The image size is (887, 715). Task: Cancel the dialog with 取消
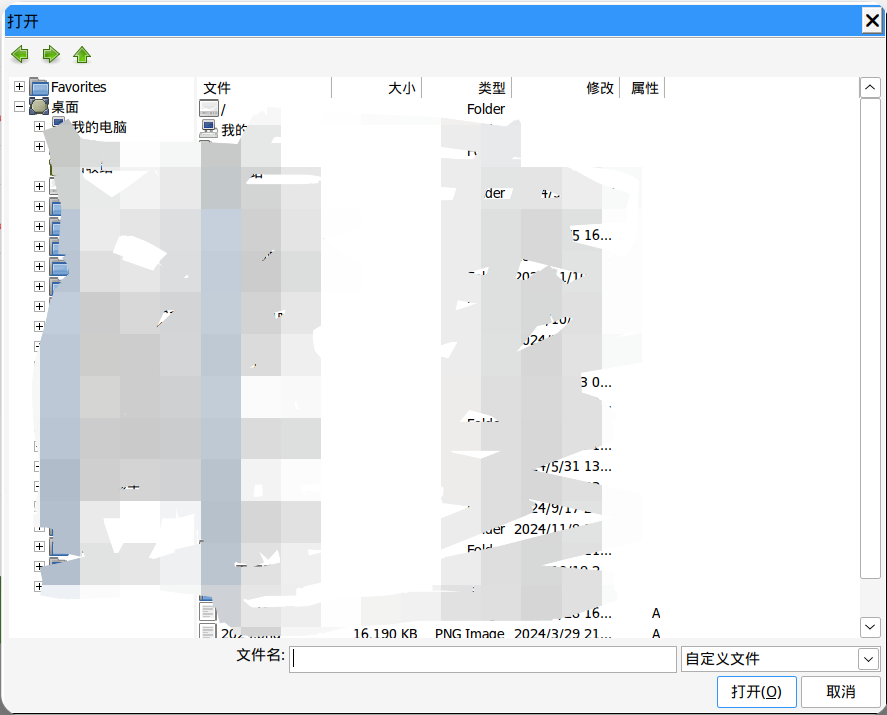[841, 692]
